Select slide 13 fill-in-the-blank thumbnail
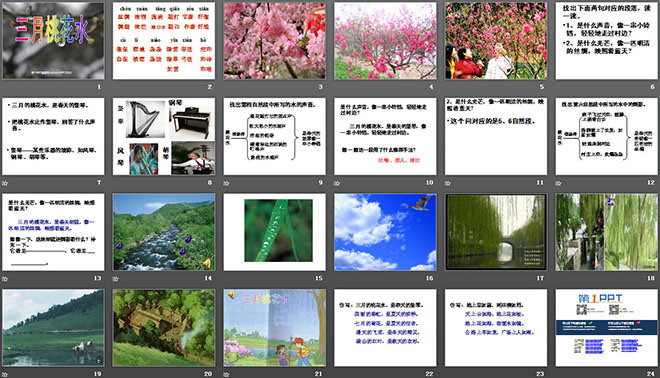The image size is (660, 378). (x=53, y=232)
